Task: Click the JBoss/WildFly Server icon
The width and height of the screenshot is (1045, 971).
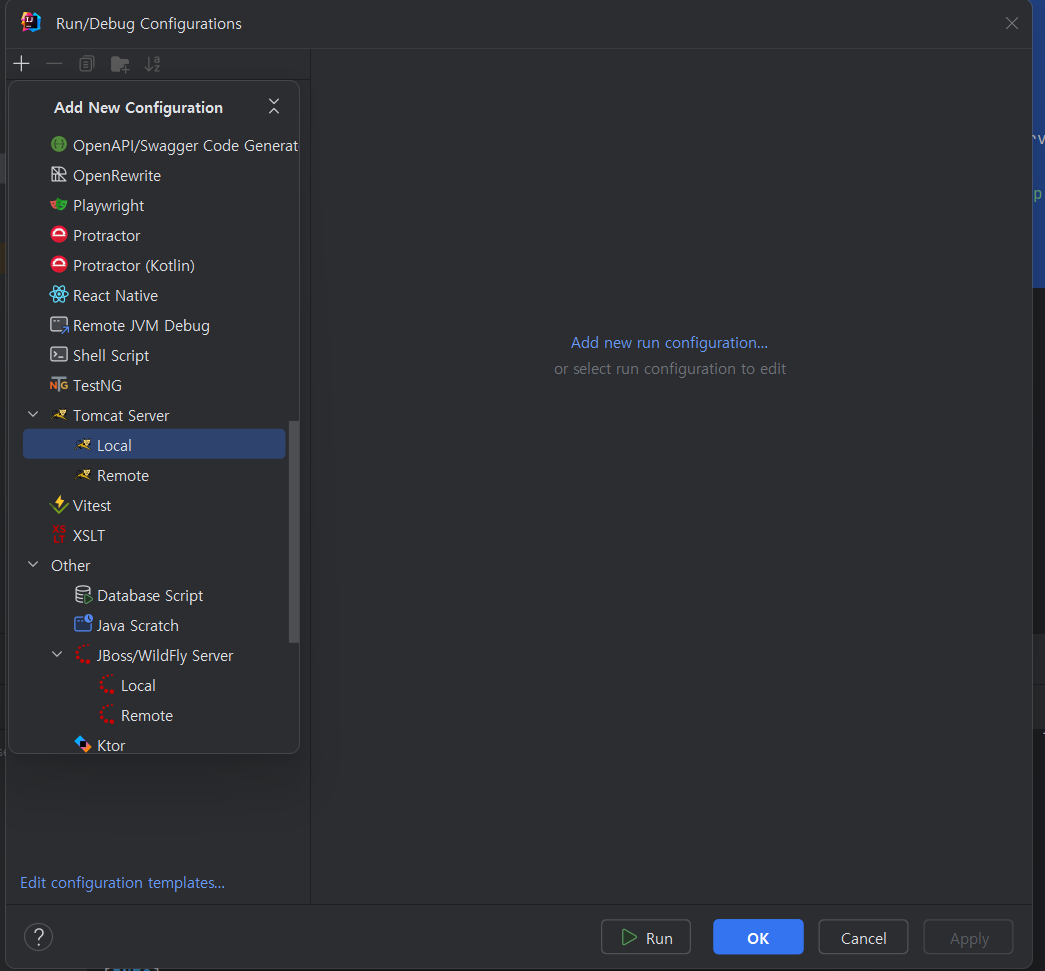Action: click(x=83, y=654)
